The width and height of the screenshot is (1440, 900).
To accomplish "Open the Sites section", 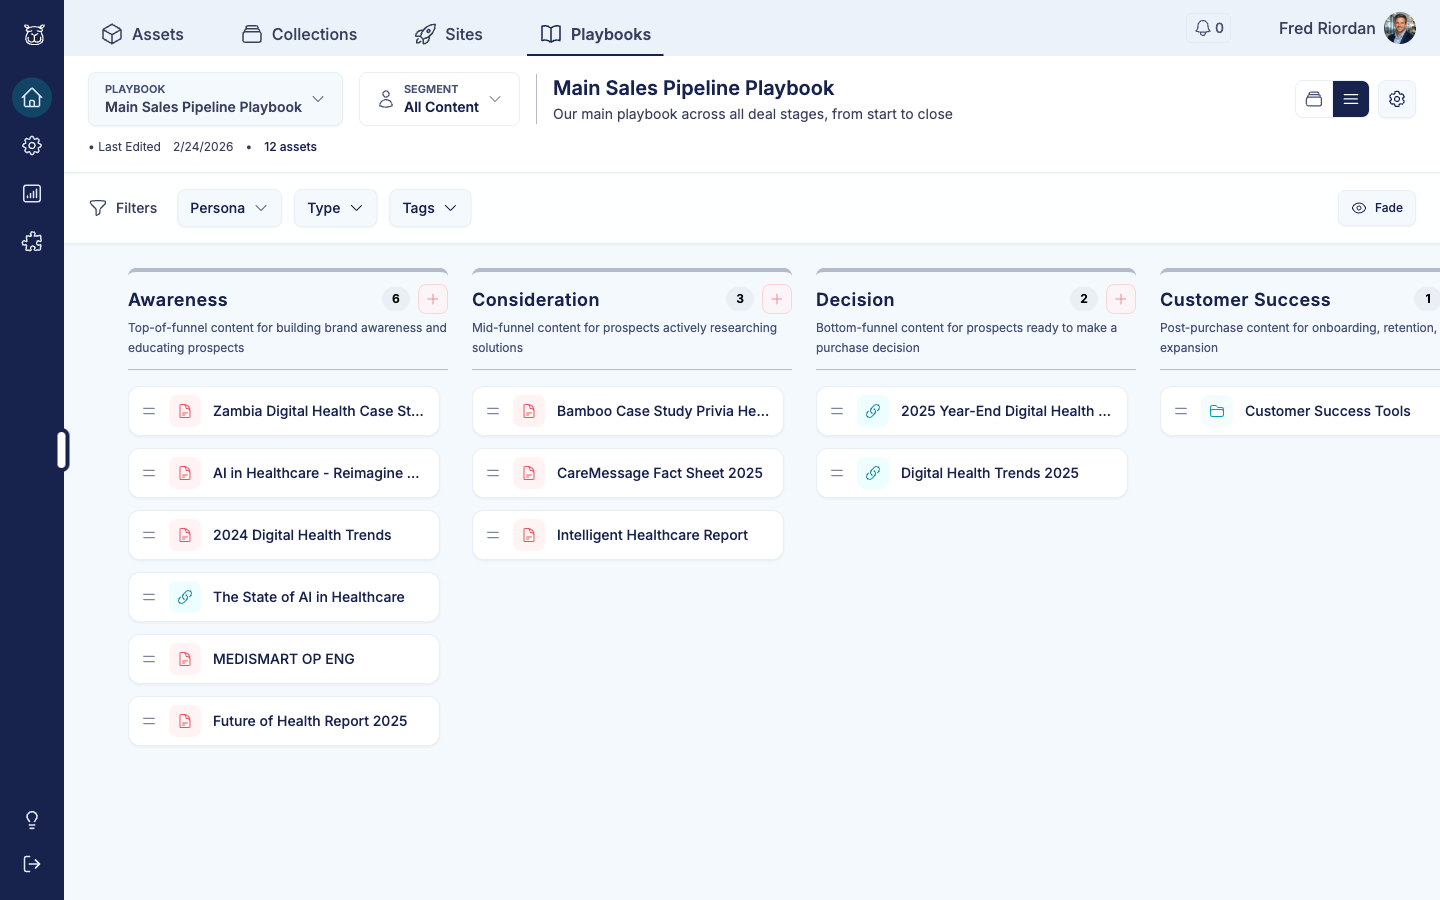I will tap(448, 34).
